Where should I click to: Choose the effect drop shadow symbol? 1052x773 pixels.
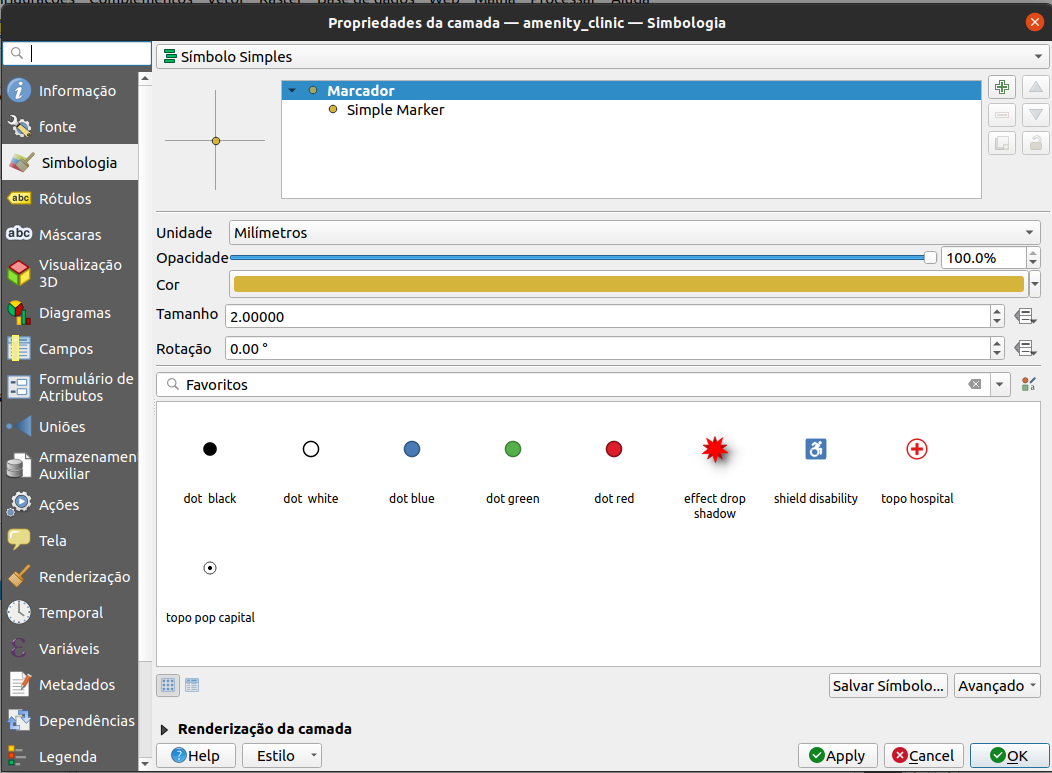point(715,476)
